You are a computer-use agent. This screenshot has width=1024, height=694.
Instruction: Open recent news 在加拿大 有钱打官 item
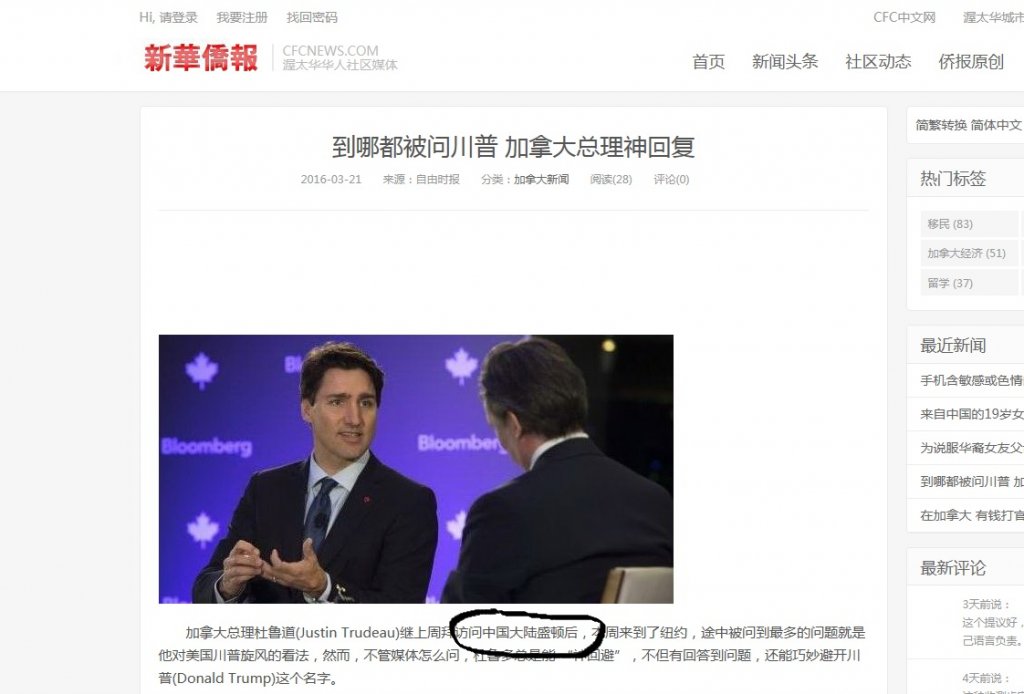[x=971, y=515]
